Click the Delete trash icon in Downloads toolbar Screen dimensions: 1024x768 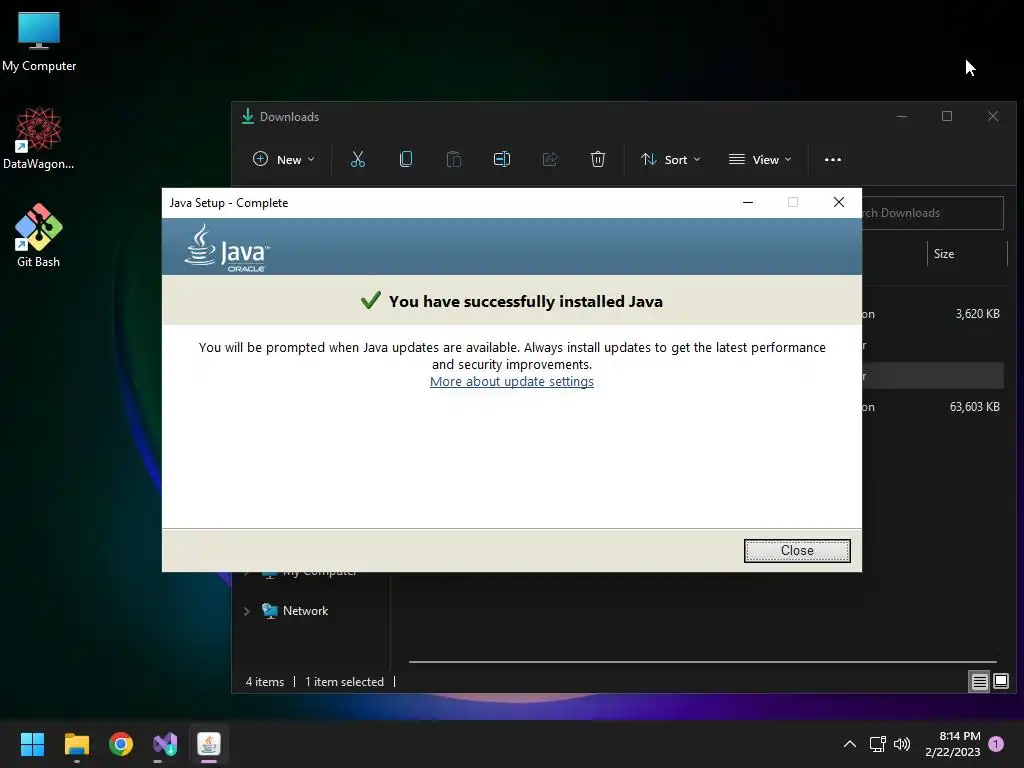[598, 159]
